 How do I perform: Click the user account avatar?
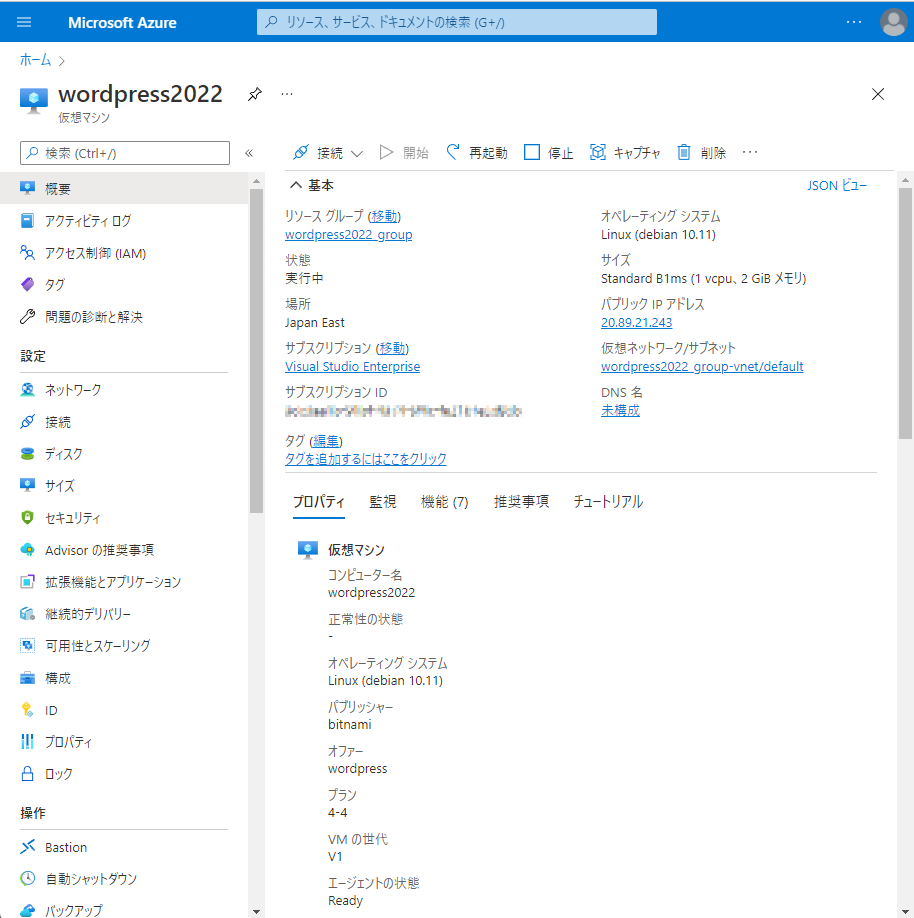point(894,22)
